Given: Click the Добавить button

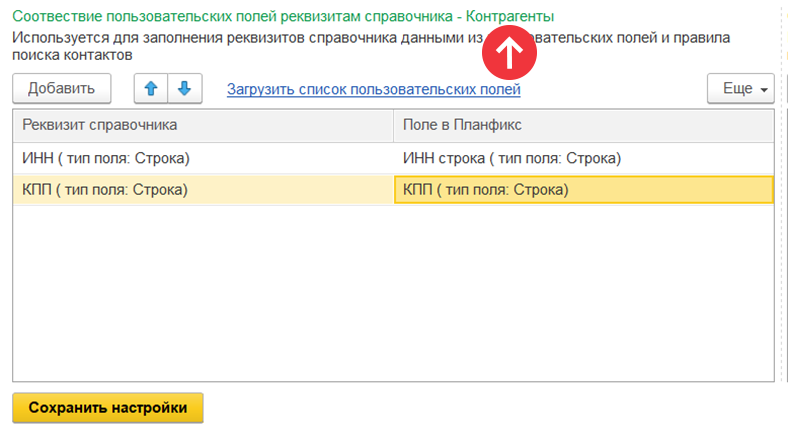Looking at the screenshot, I should [62, 89].
